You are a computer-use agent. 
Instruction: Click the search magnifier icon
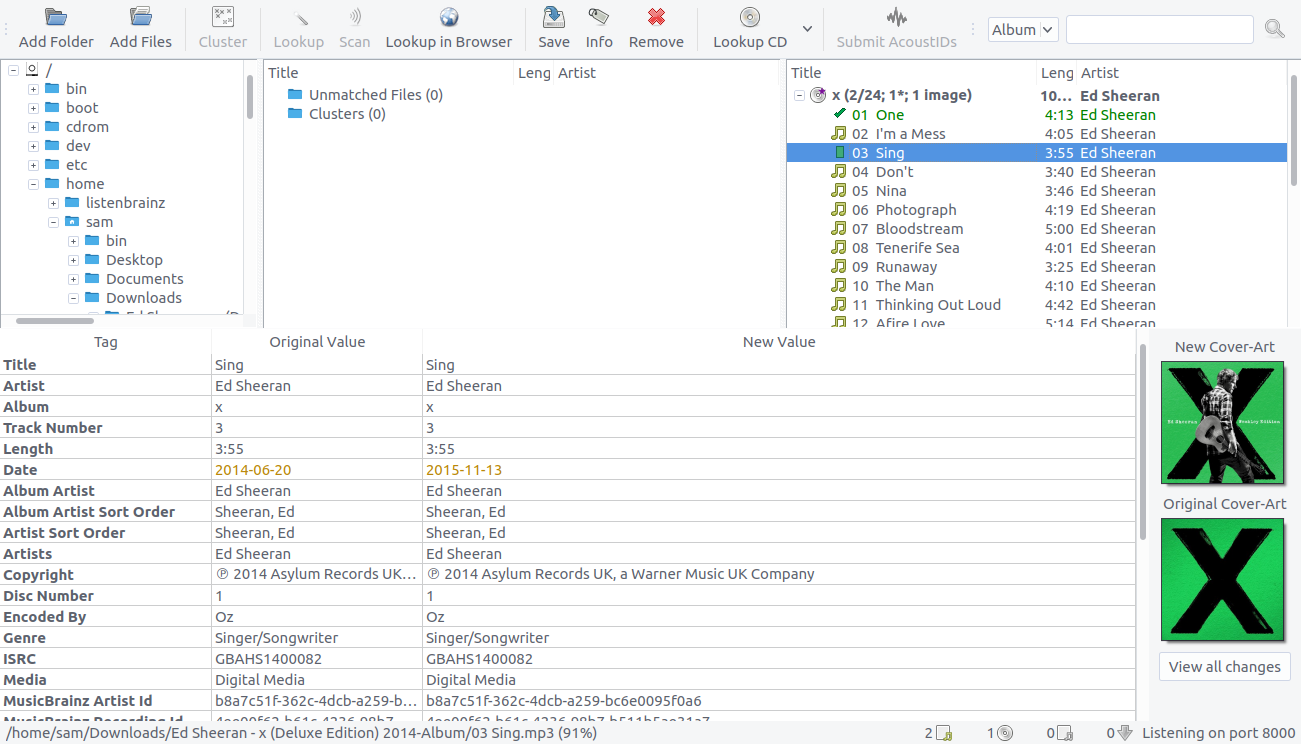[x=1274, y=29]
